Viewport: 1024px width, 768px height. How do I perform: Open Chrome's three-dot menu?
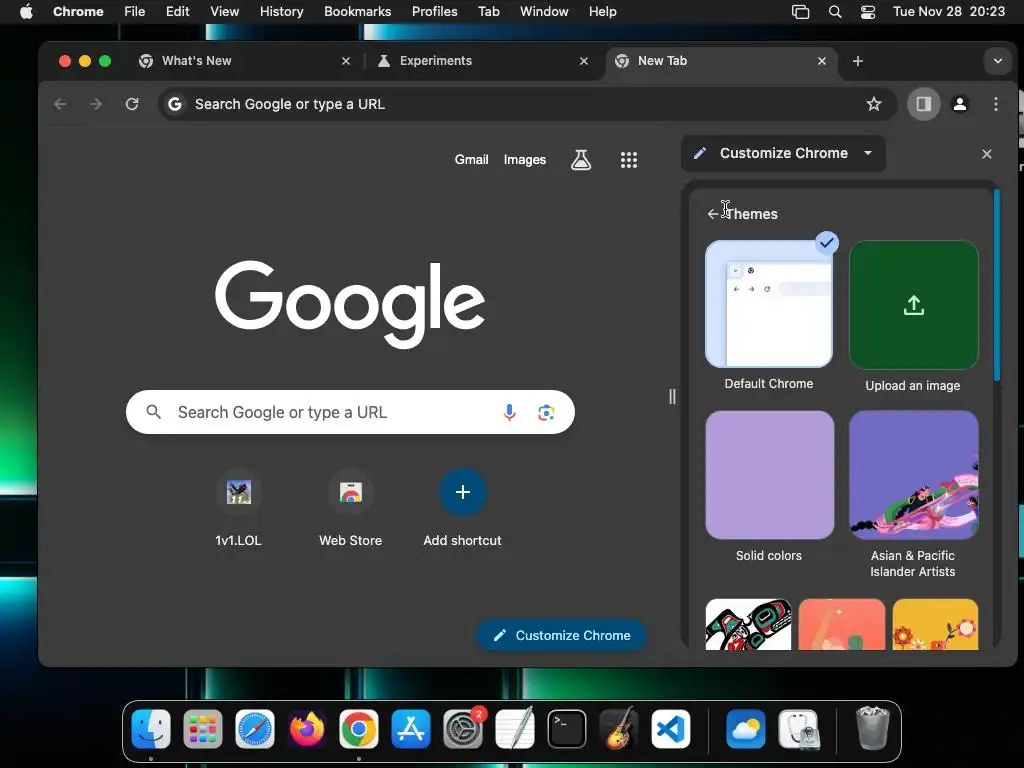click(x=996, y=104)
